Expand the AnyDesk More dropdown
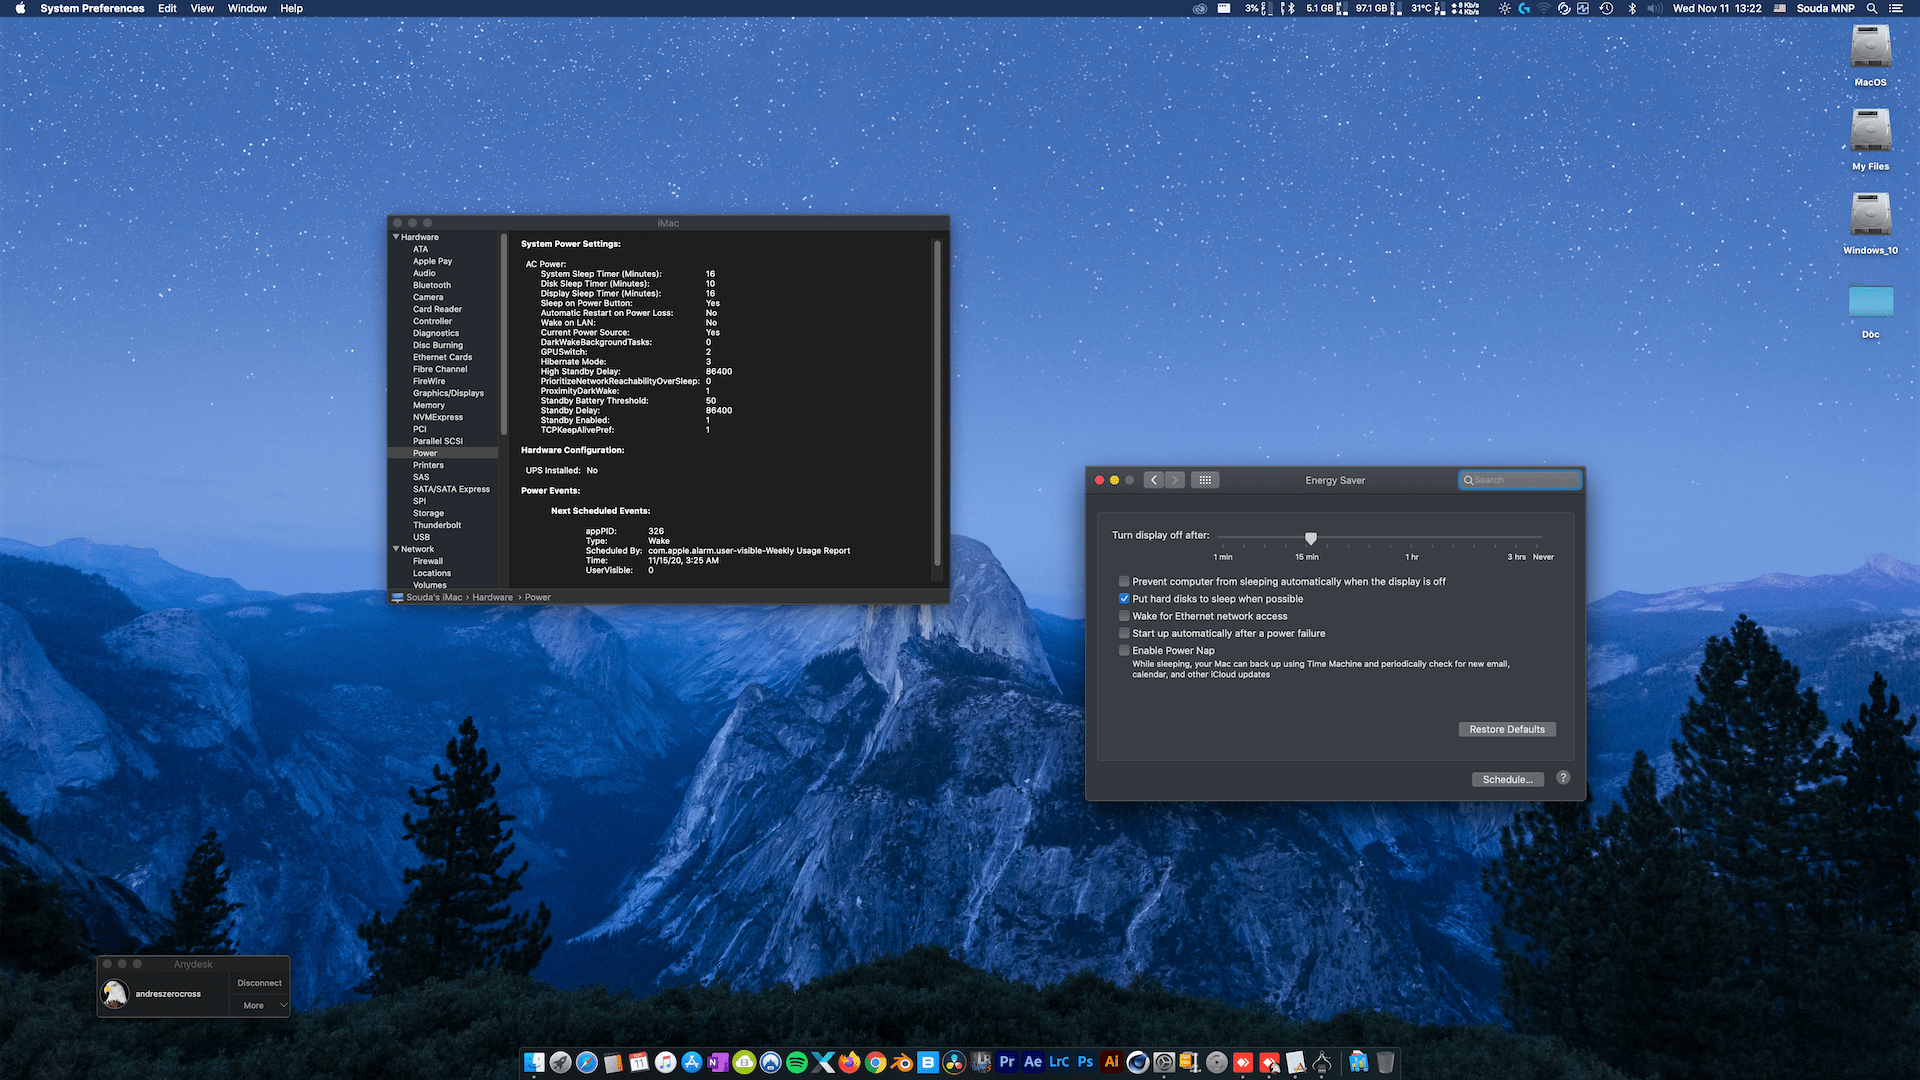1920x1080 pixels. [x=260, y=1005]
